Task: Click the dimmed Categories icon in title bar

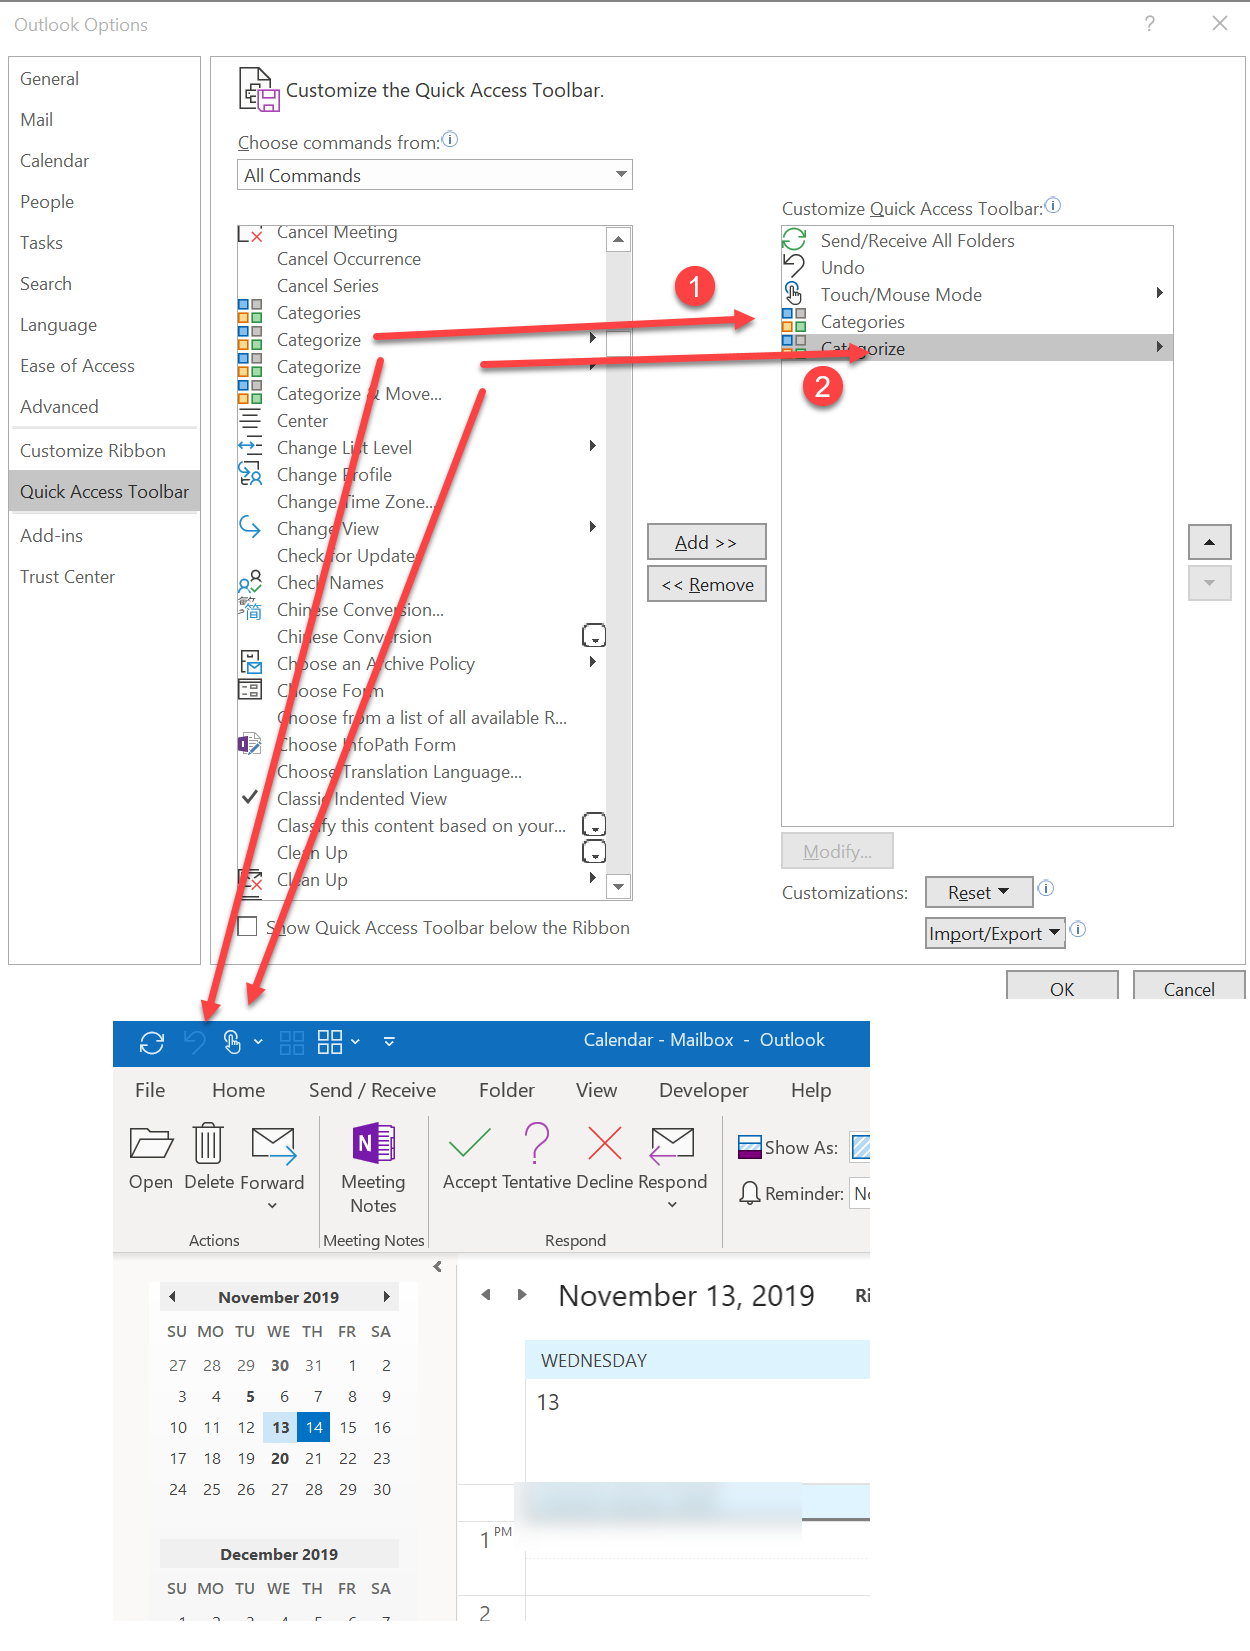Action: click(292, 1042)
